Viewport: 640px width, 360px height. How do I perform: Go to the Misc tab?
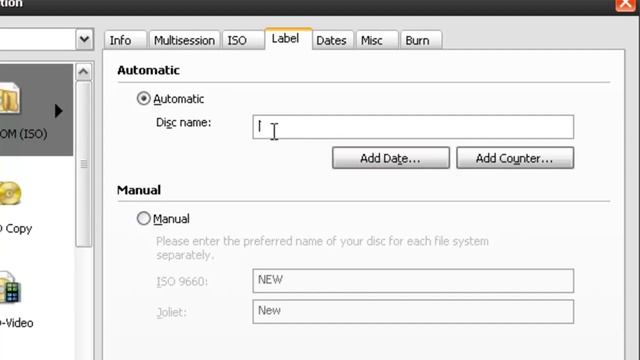(x=377, y=40)
